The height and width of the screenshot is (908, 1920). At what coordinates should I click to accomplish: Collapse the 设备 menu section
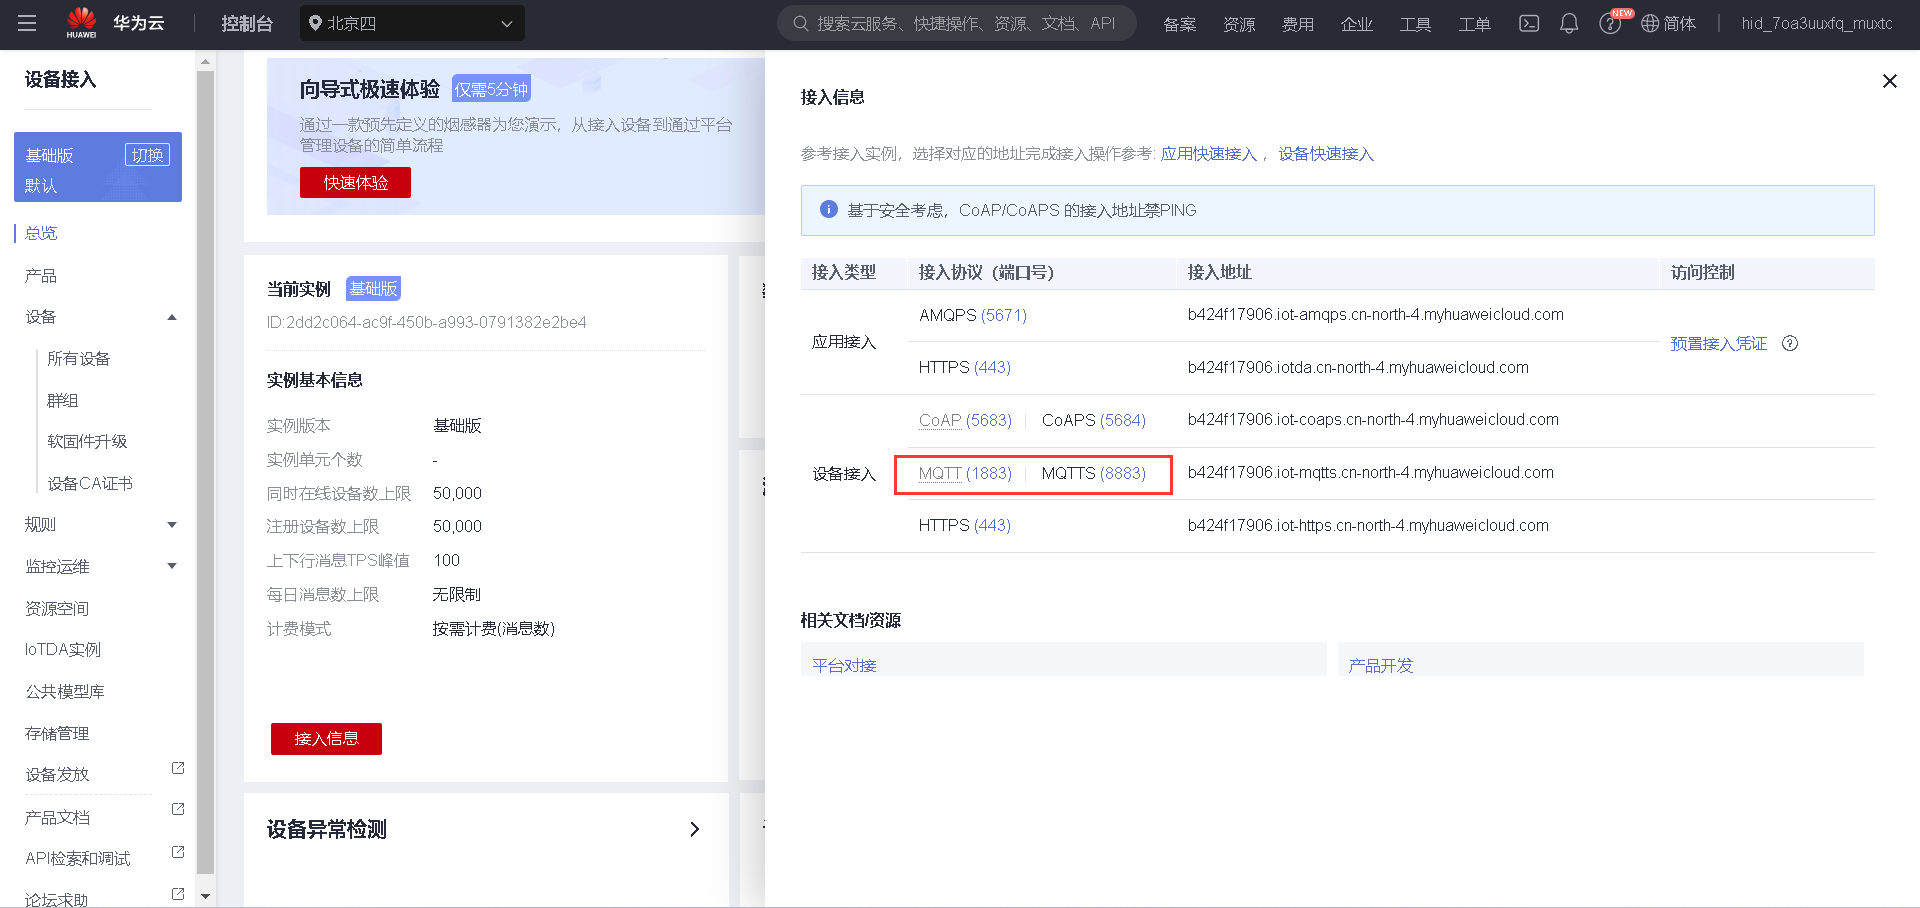click(172, 317)
